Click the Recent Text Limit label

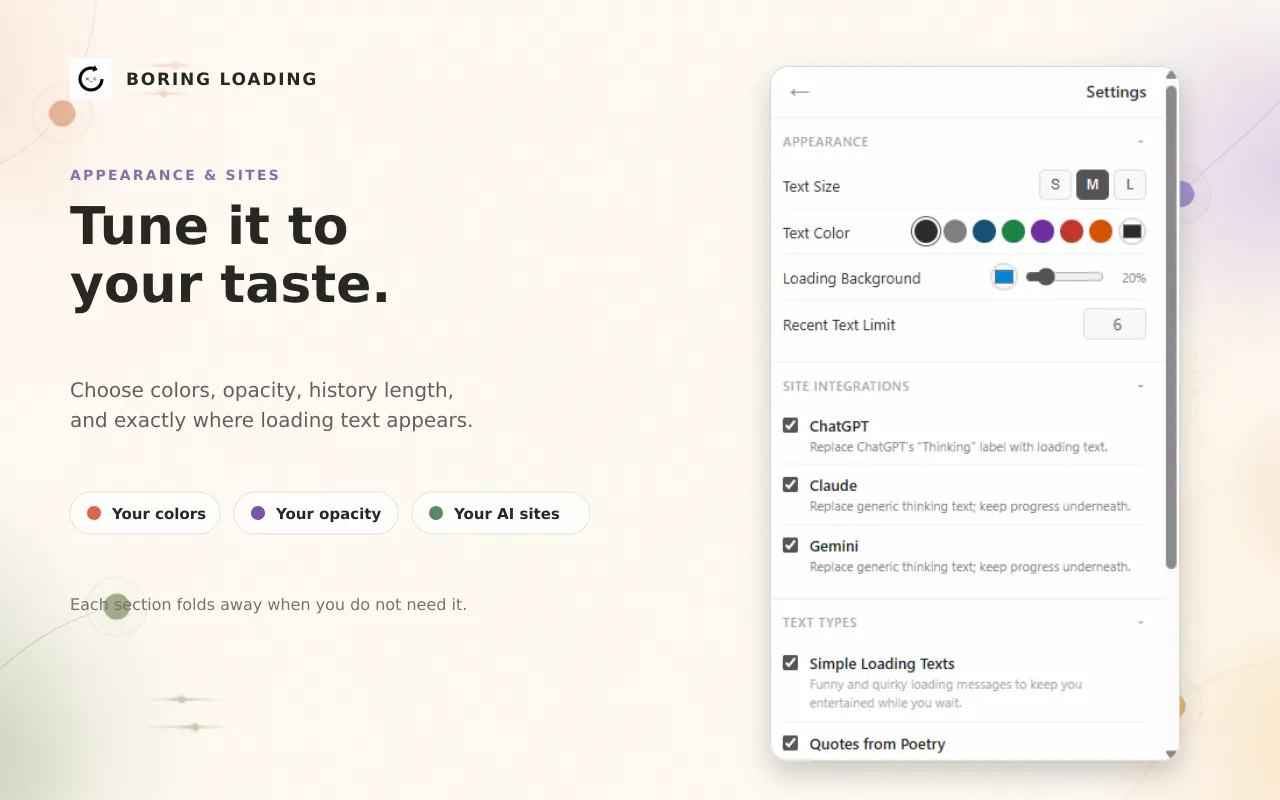coord(839,325)
